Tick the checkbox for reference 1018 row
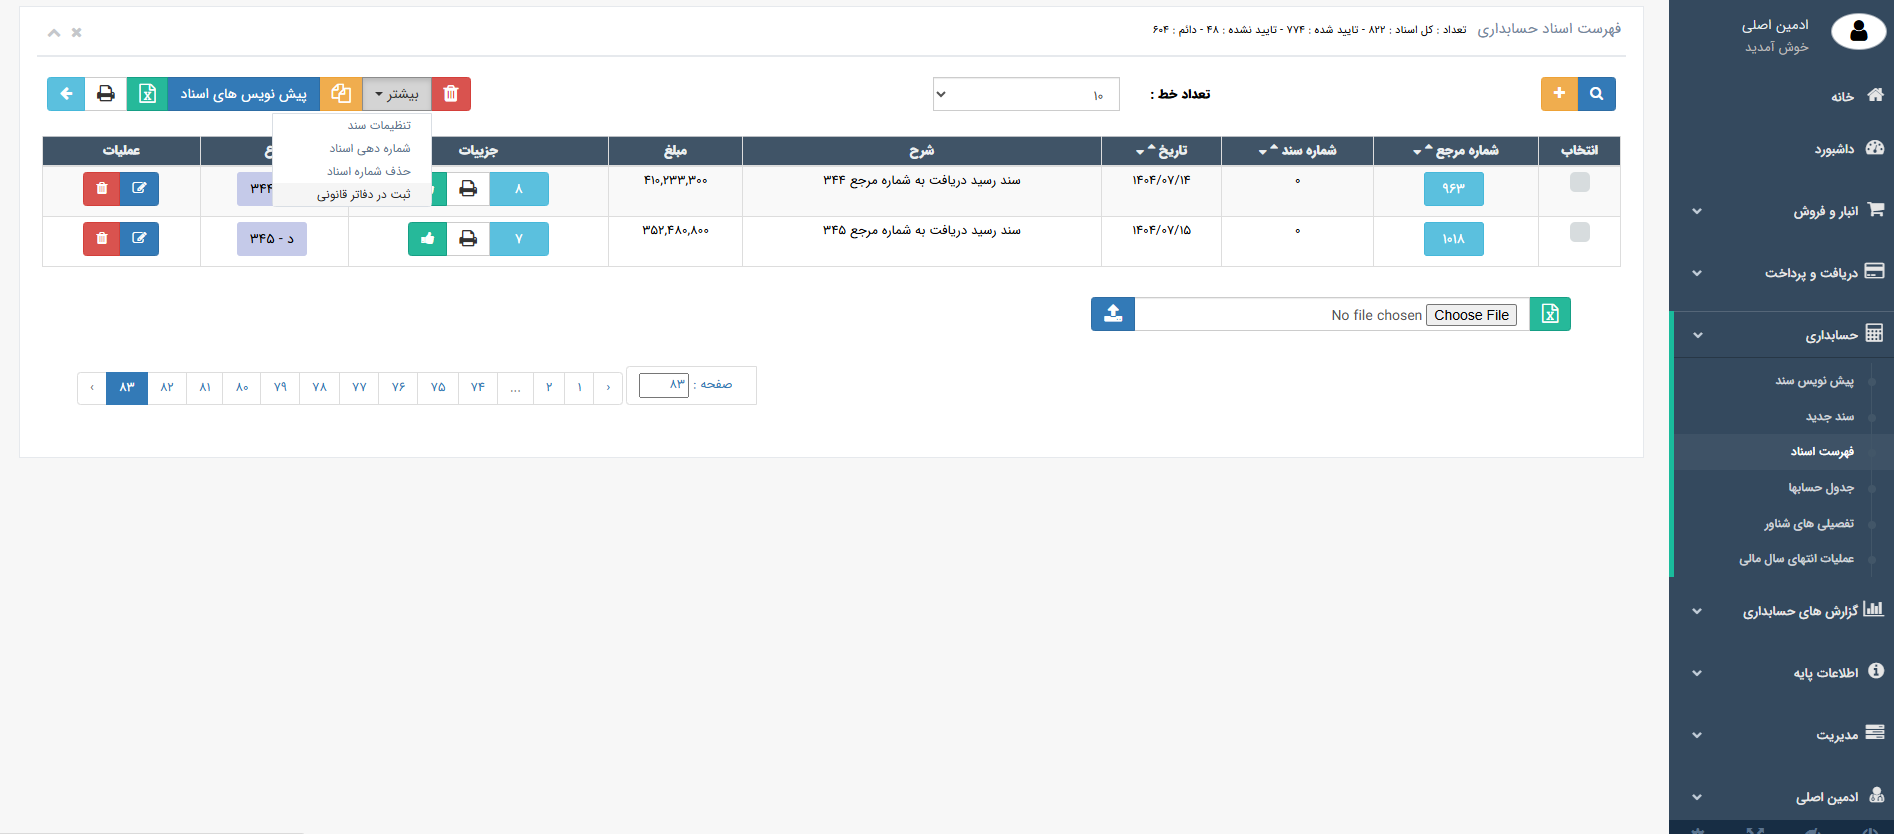Viewport: 1894px width, 834px height. point(1579,232)
